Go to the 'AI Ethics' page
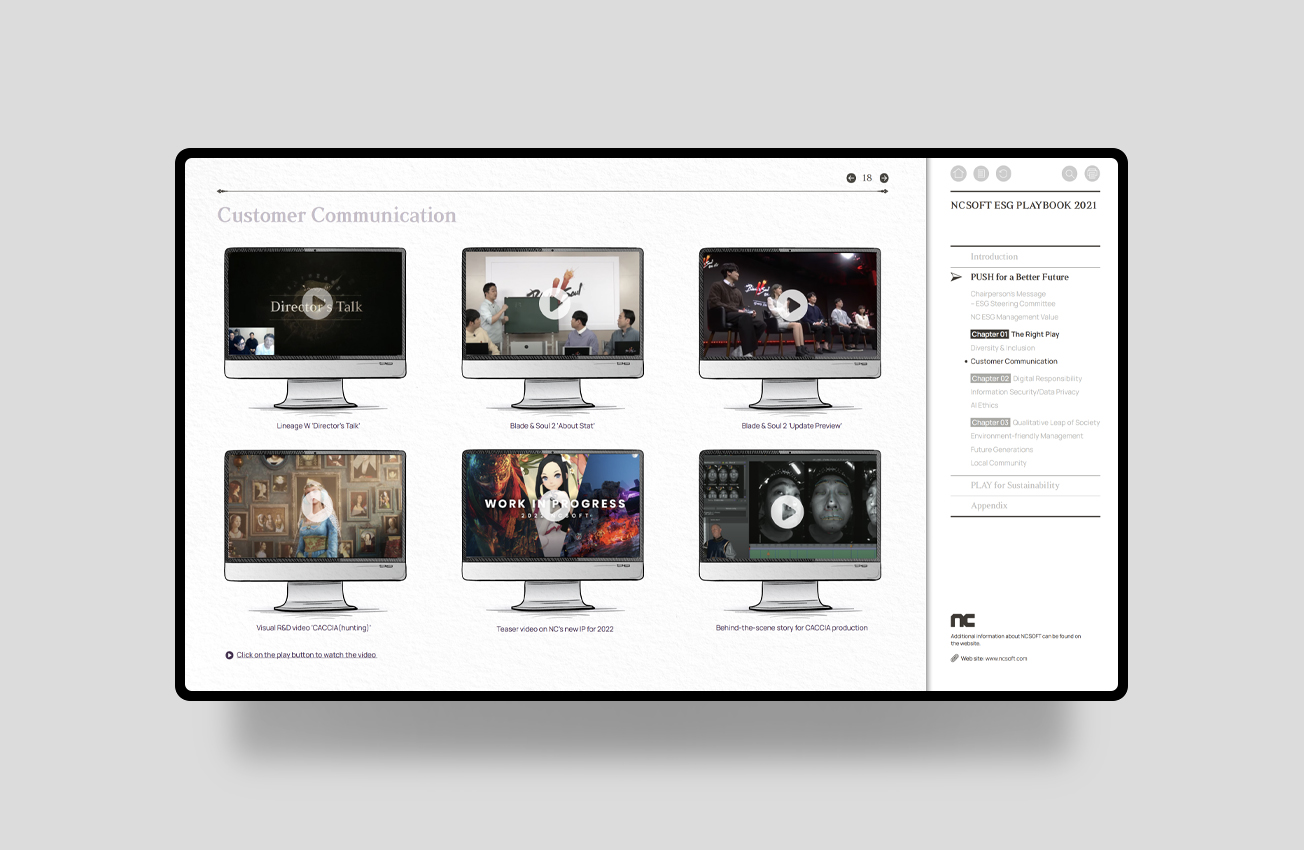 point(984,405)
